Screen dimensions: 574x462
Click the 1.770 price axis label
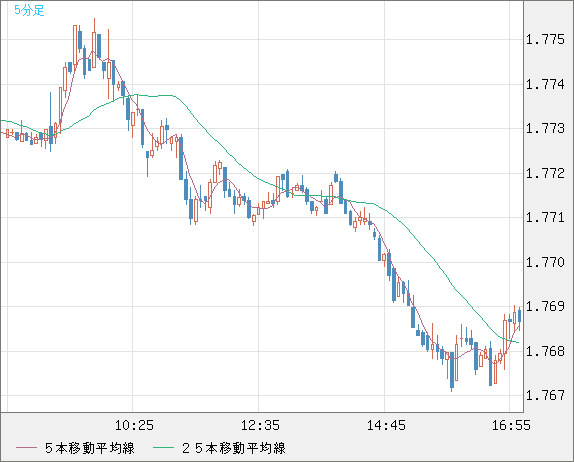coord(545,262)
